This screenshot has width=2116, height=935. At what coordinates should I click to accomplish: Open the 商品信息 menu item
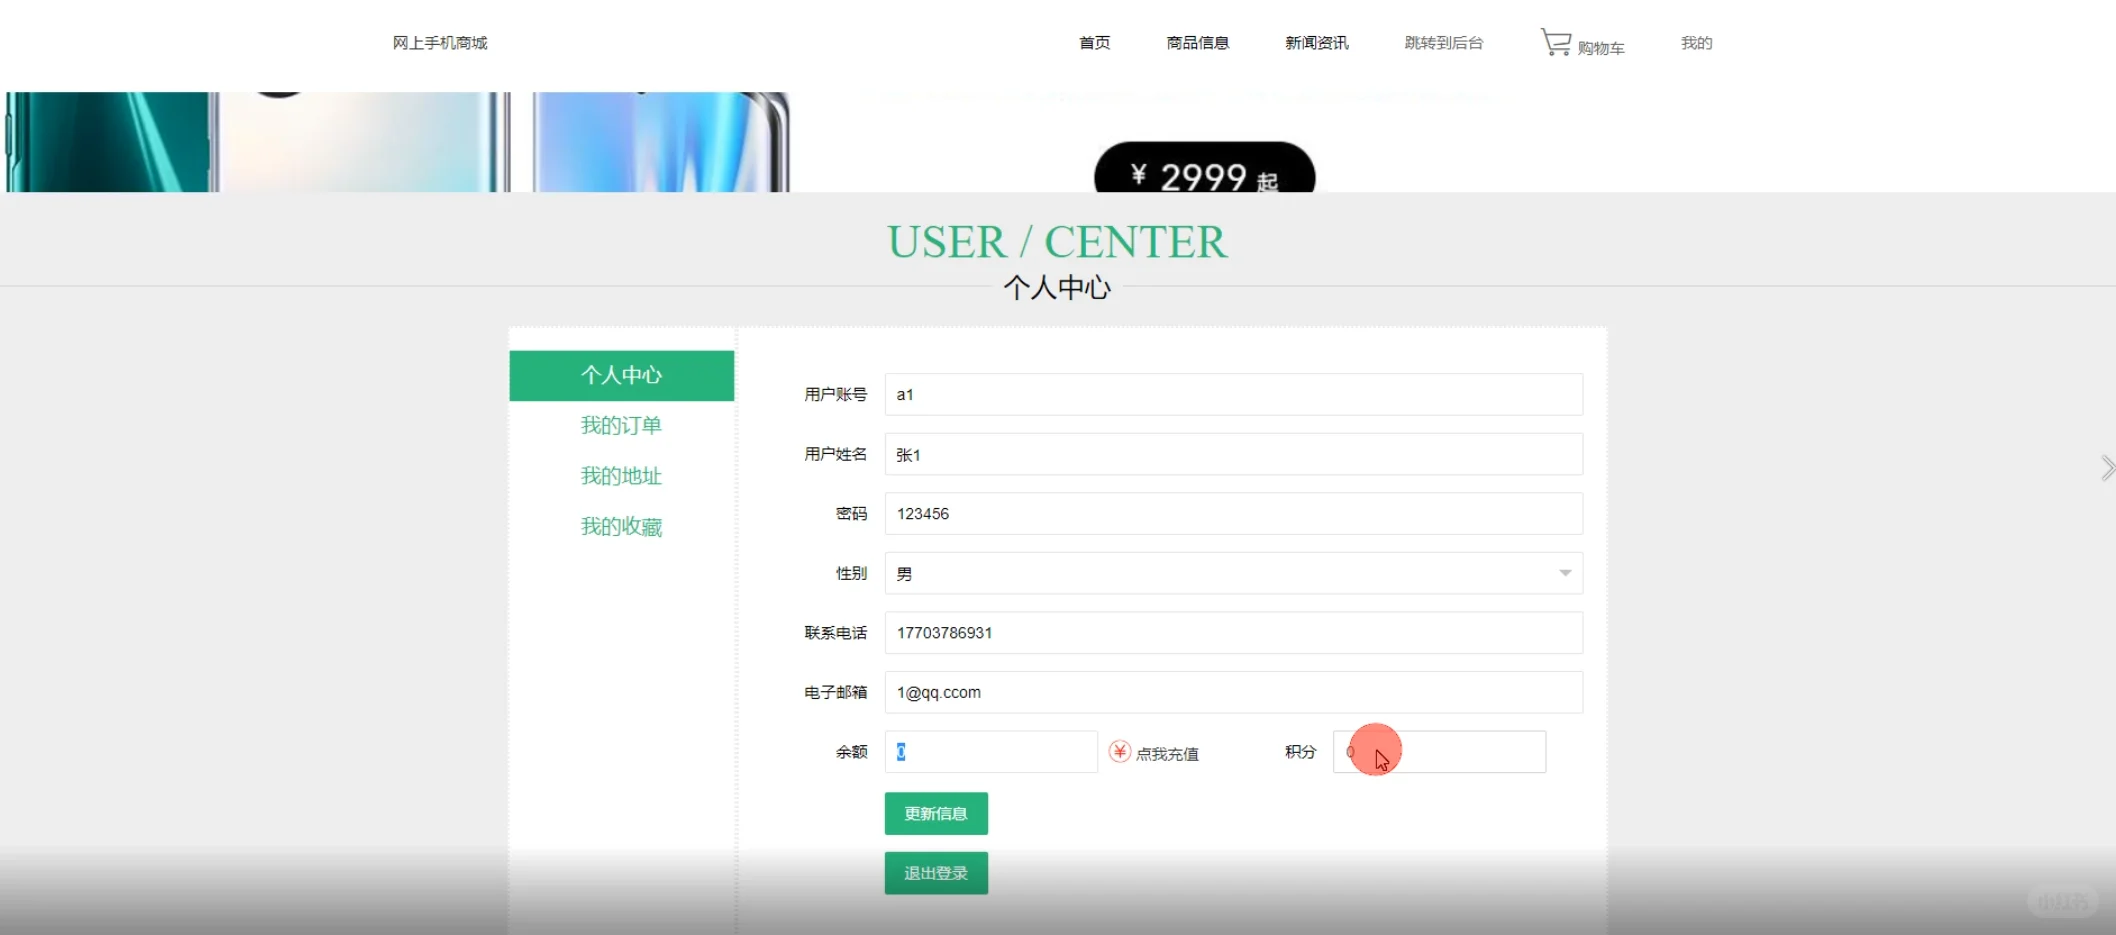point(1197,42)
